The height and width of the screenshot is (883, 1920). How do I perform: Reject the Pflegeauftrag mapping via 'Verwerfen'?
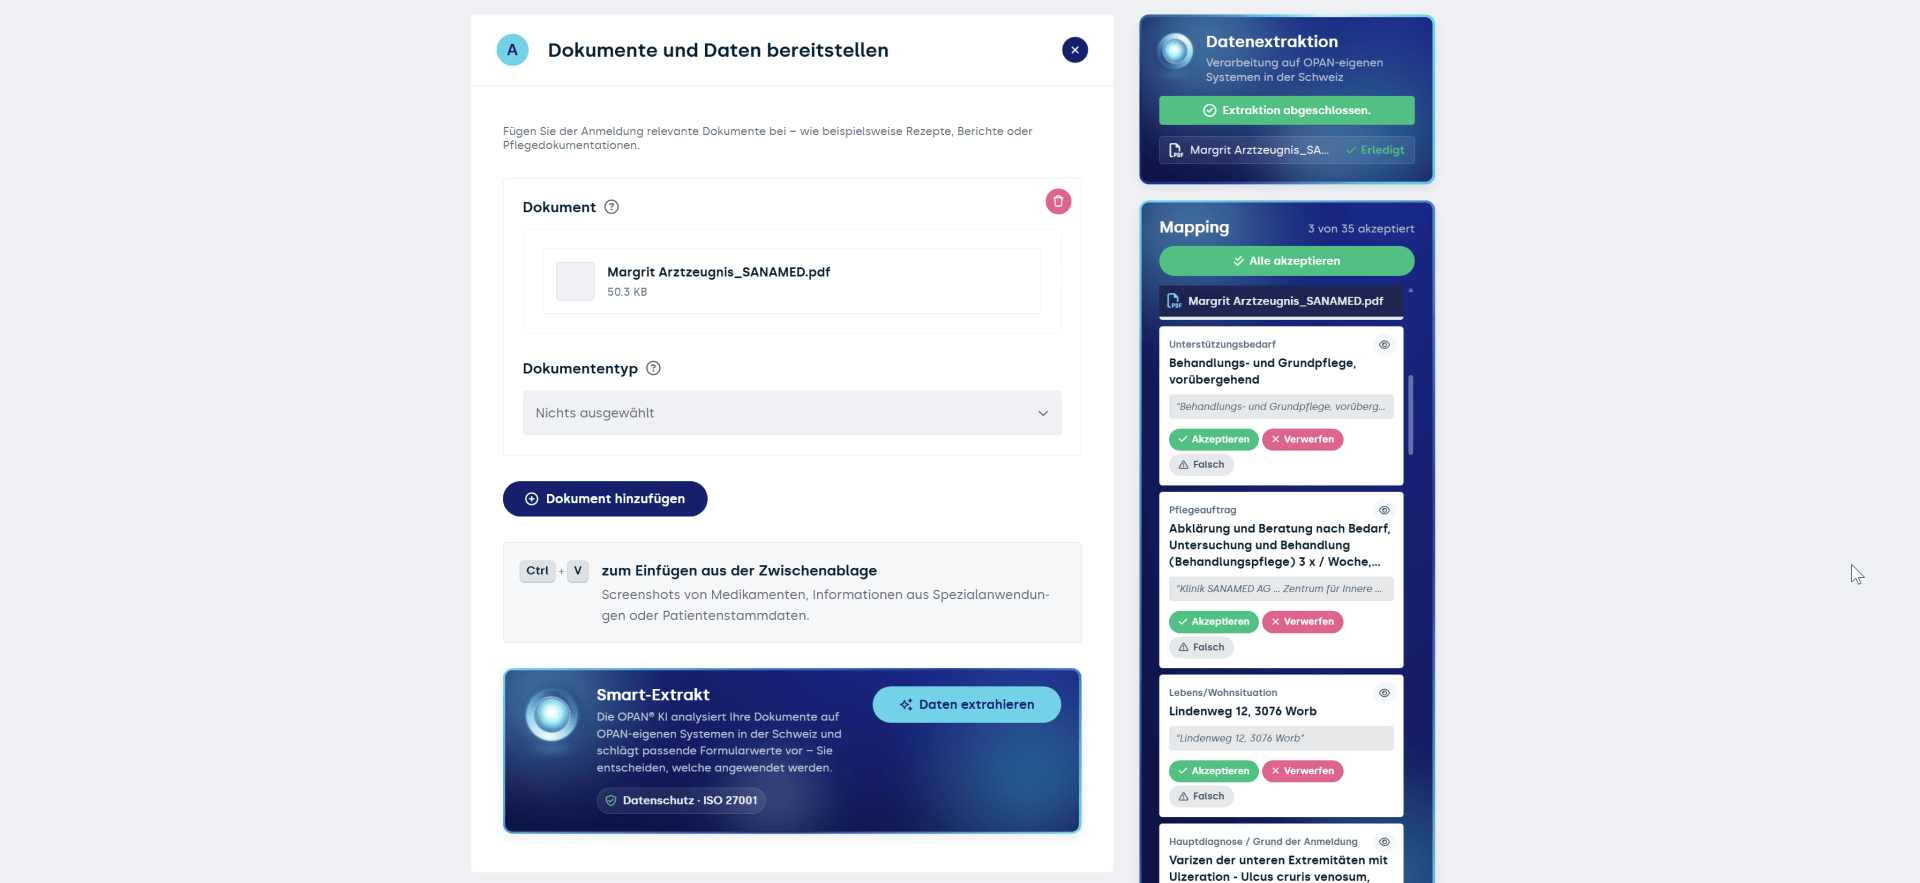[1302, 622]
